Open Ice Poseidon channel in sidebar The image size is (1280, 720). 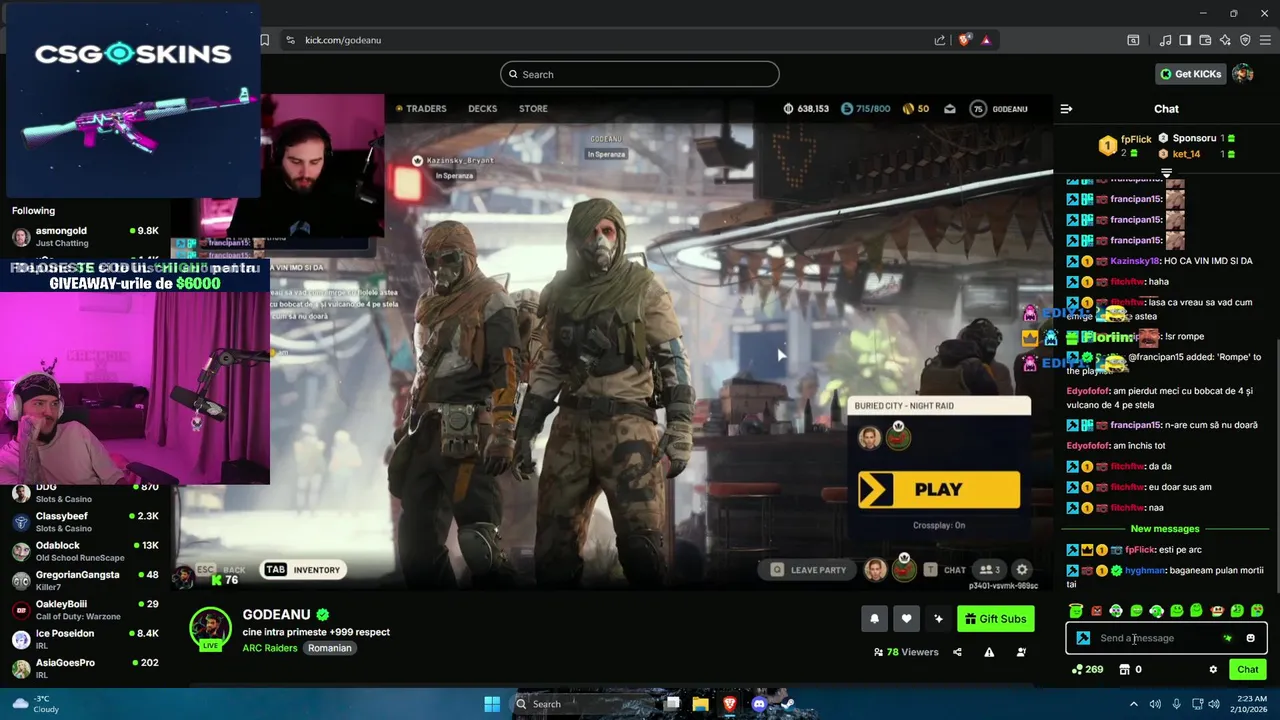[x=86, y=639]
